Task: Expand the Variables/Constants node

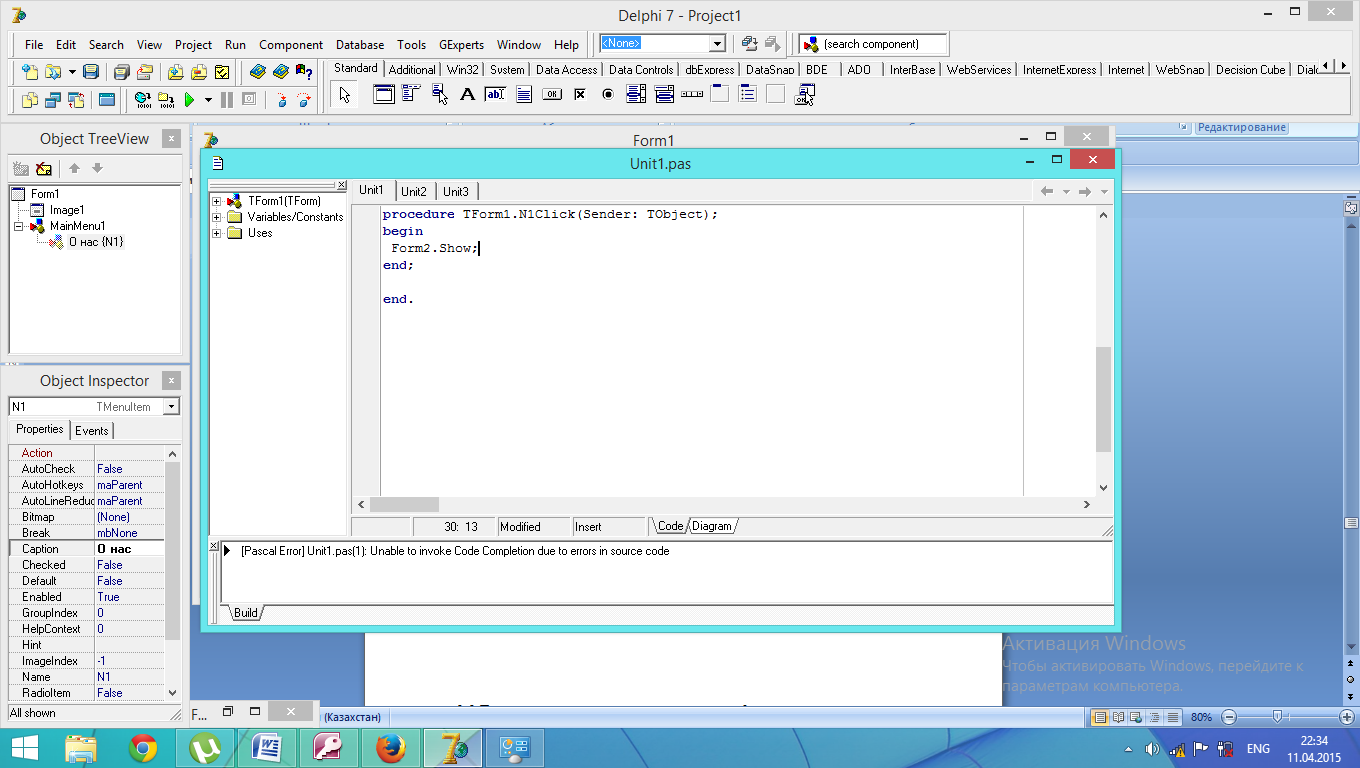Action: click(216, 217)
